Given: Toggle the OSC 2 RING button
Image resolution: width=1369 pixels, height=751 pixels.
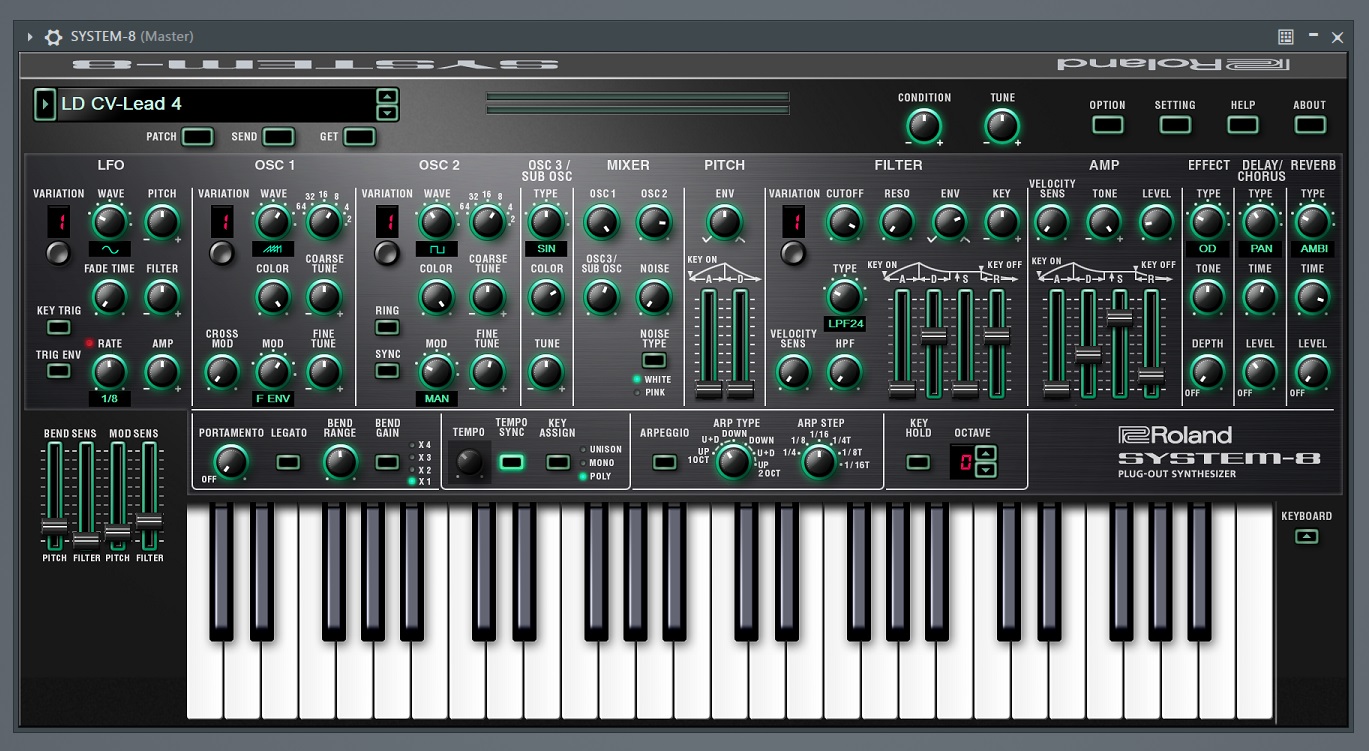Looking at the screenshot, I should click(x=387, y=327).
